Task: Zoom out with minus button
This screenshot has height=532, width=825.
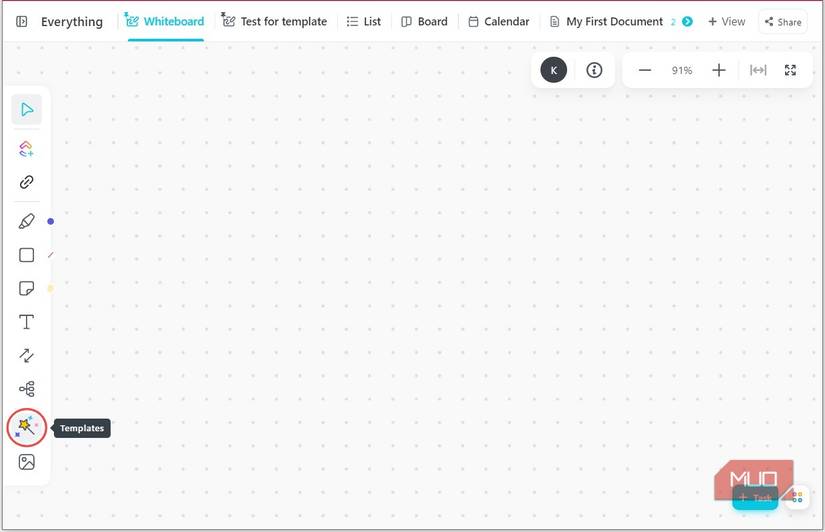Action: [x=645, y=70]
